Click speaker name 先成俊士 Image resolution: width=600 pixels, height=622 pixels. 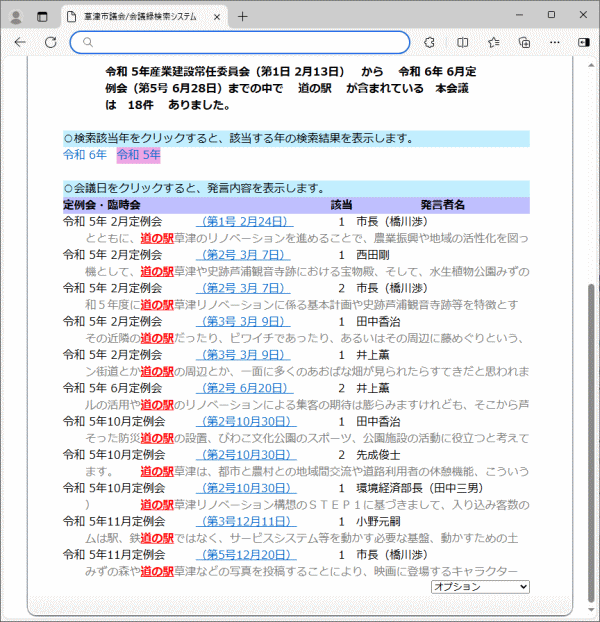pos(378,455)
